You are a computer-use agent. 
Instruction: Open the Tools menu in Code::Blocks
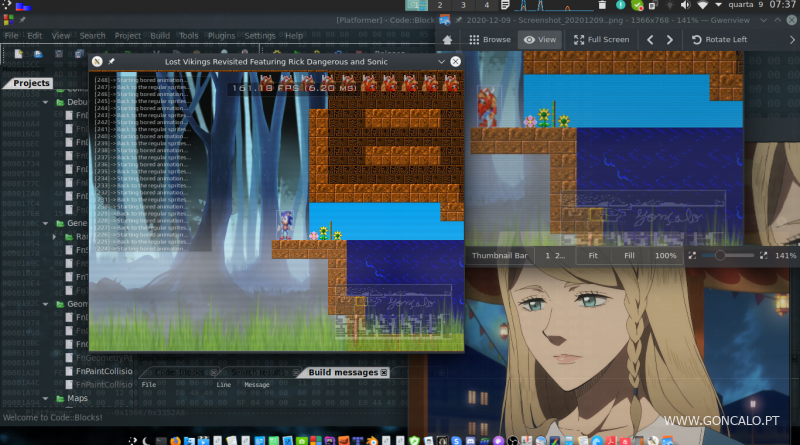point(188,36)
